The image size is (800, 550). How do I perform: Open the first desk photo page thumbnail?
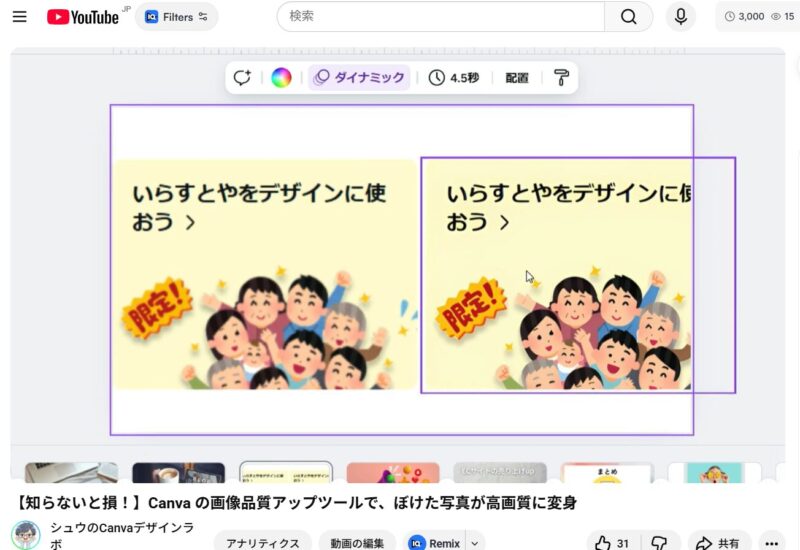tap(71, 473)
